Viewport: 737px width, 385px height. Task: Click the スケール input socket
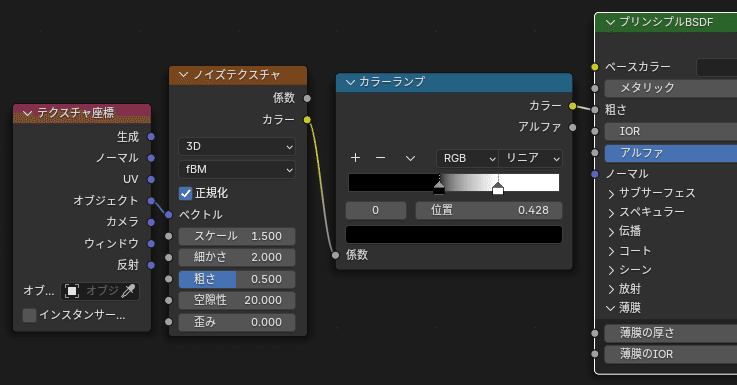pos(169,236)
